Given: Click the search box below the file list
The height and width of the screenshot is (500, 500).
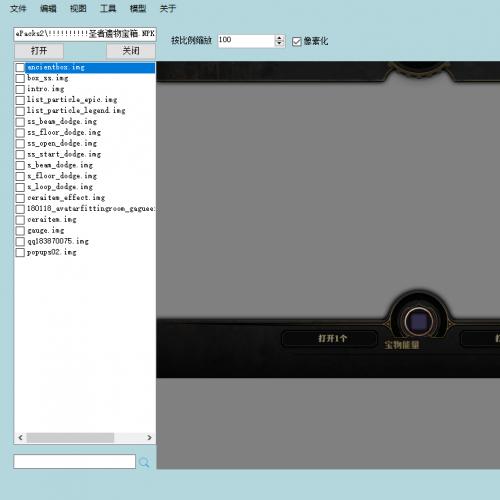Looking at the screenshot, I should point(75,461).
